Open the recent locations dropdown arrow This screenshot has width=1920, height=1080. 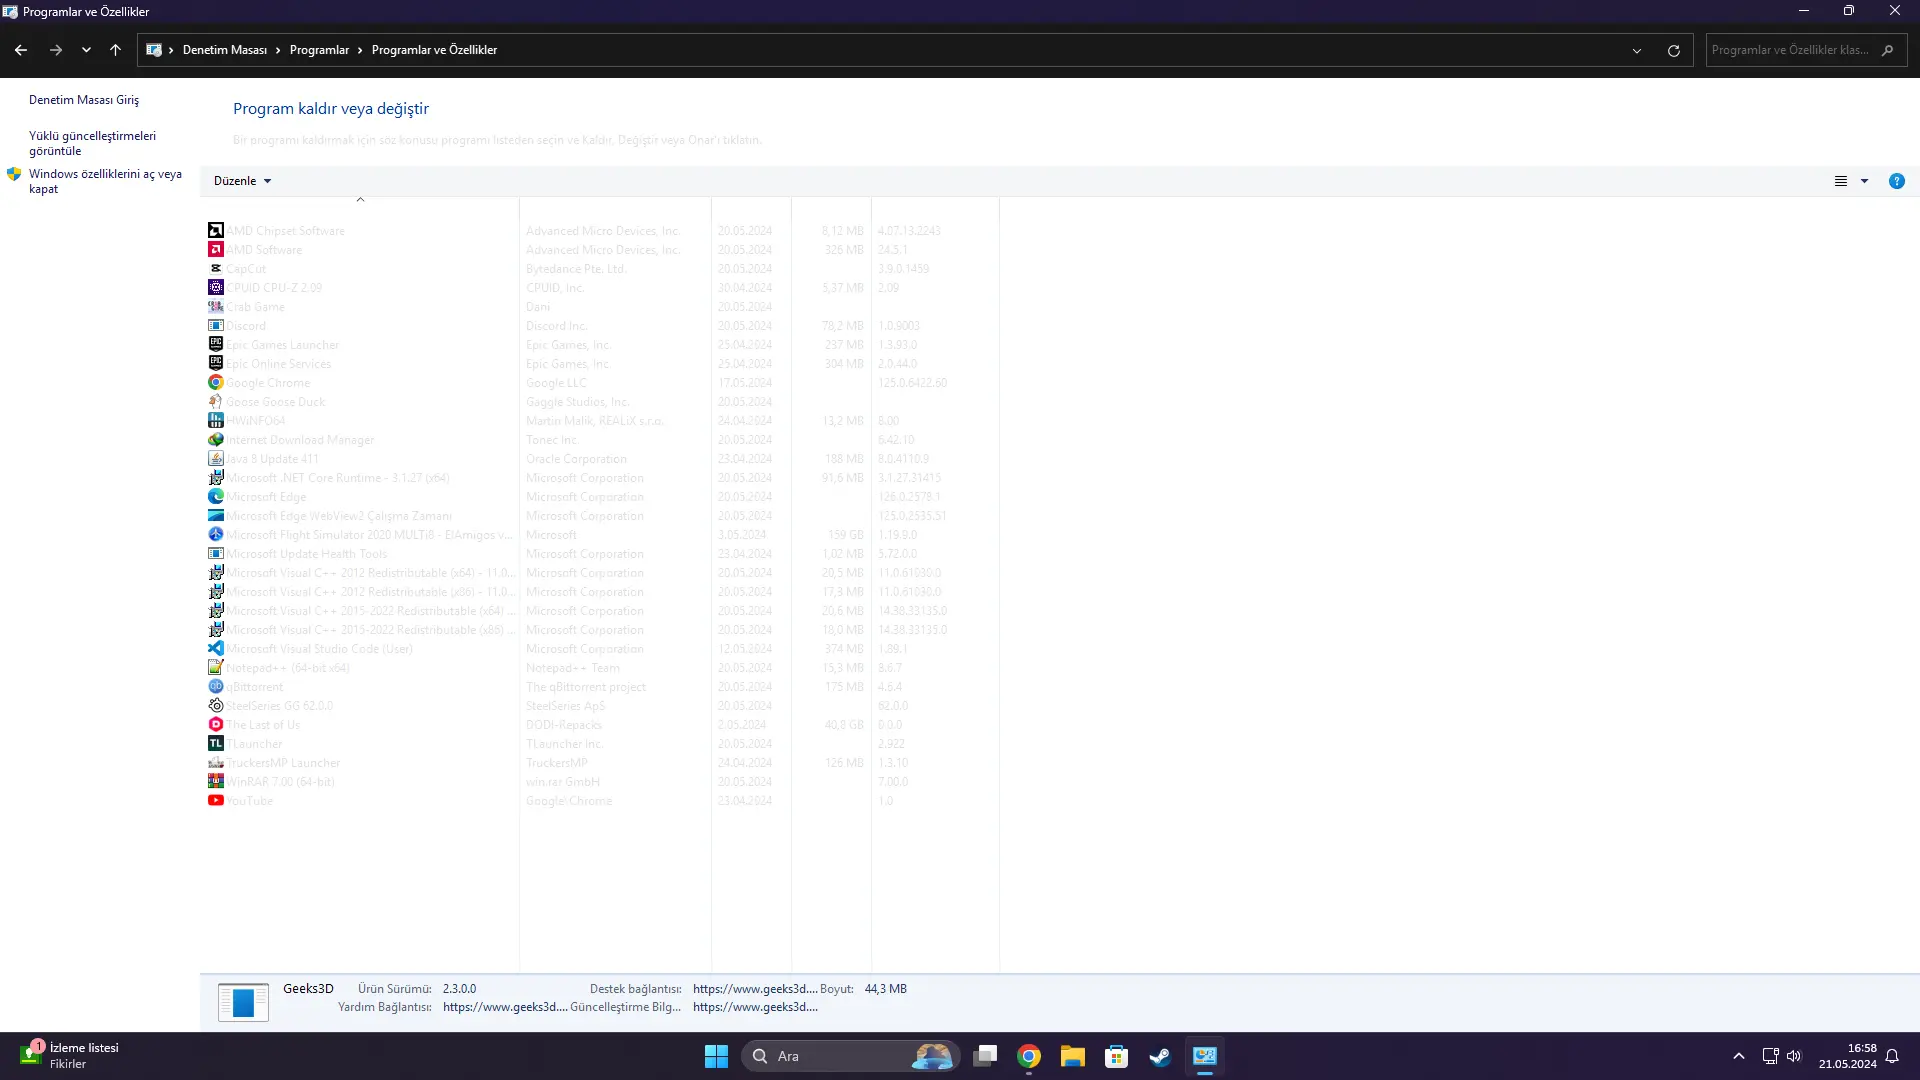point(86,50)
